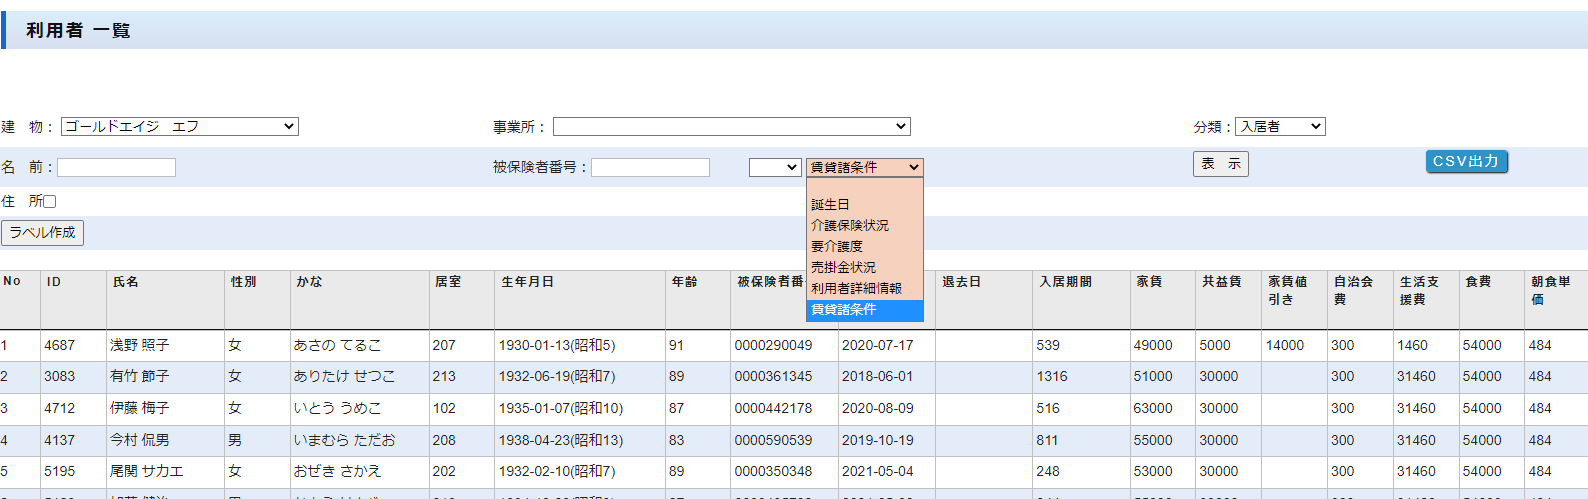Toggle the 住所 checkbox
Viewport: 1588px width, 499px height.
(50, 201)
